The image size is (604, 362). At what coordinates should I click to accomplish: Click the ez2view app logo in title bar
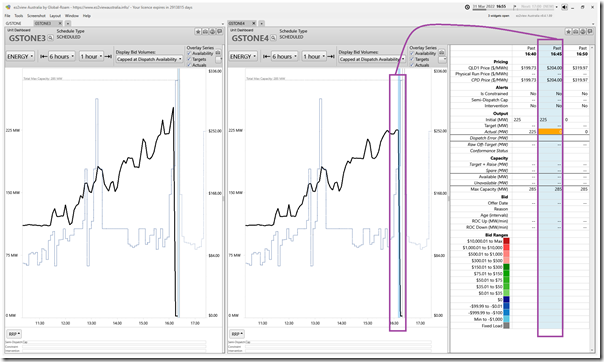(8, 7)
